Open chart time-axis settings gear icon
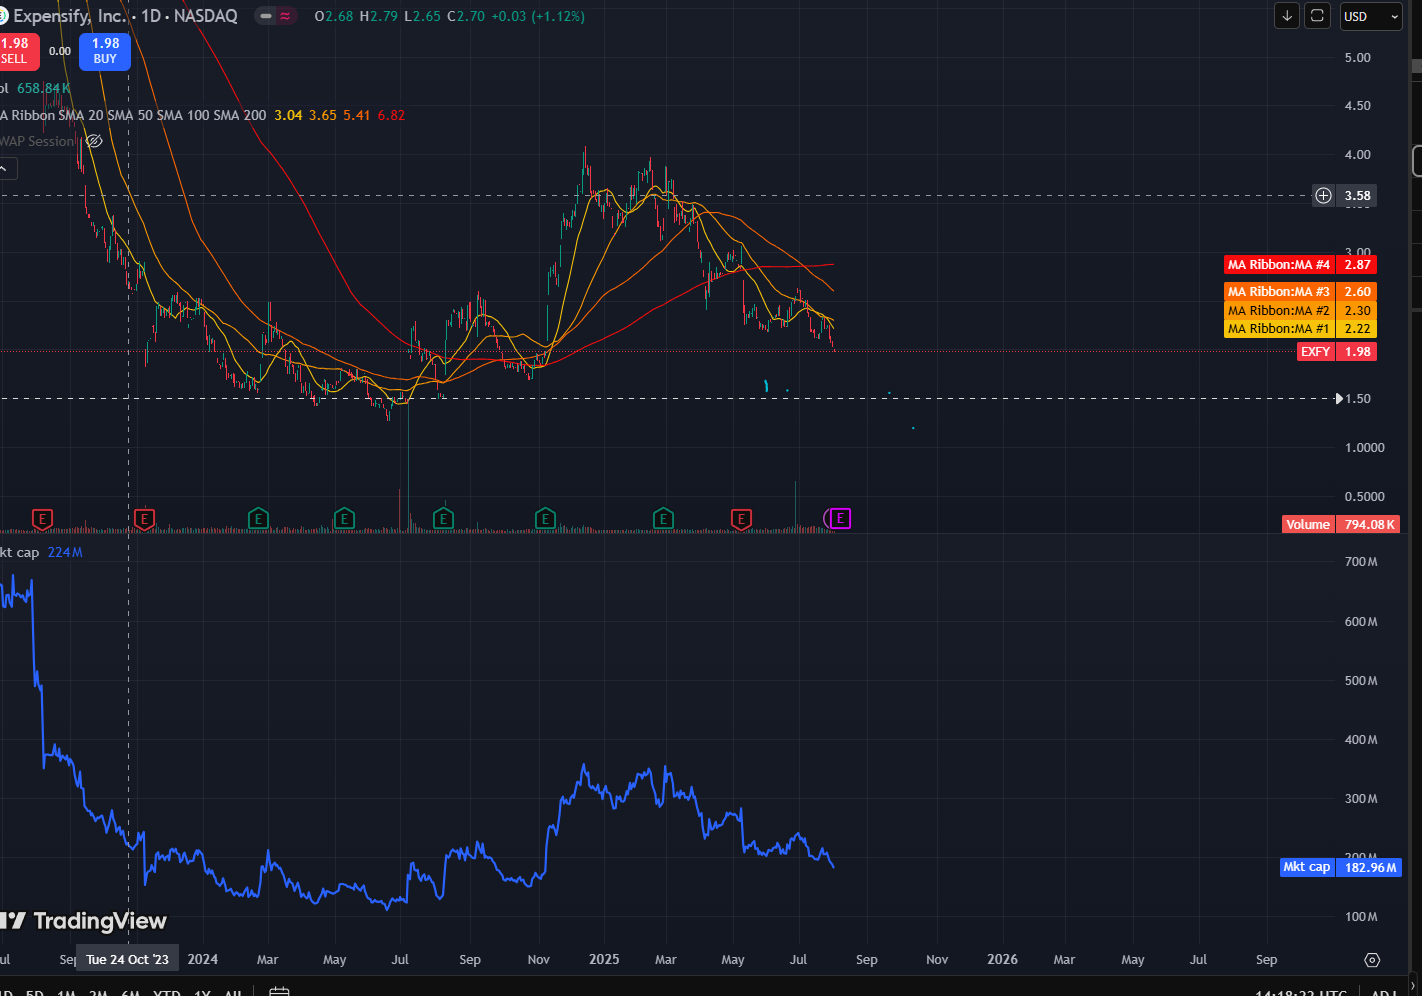Viewport: 1422px width, 996px height. point(1372,960)
